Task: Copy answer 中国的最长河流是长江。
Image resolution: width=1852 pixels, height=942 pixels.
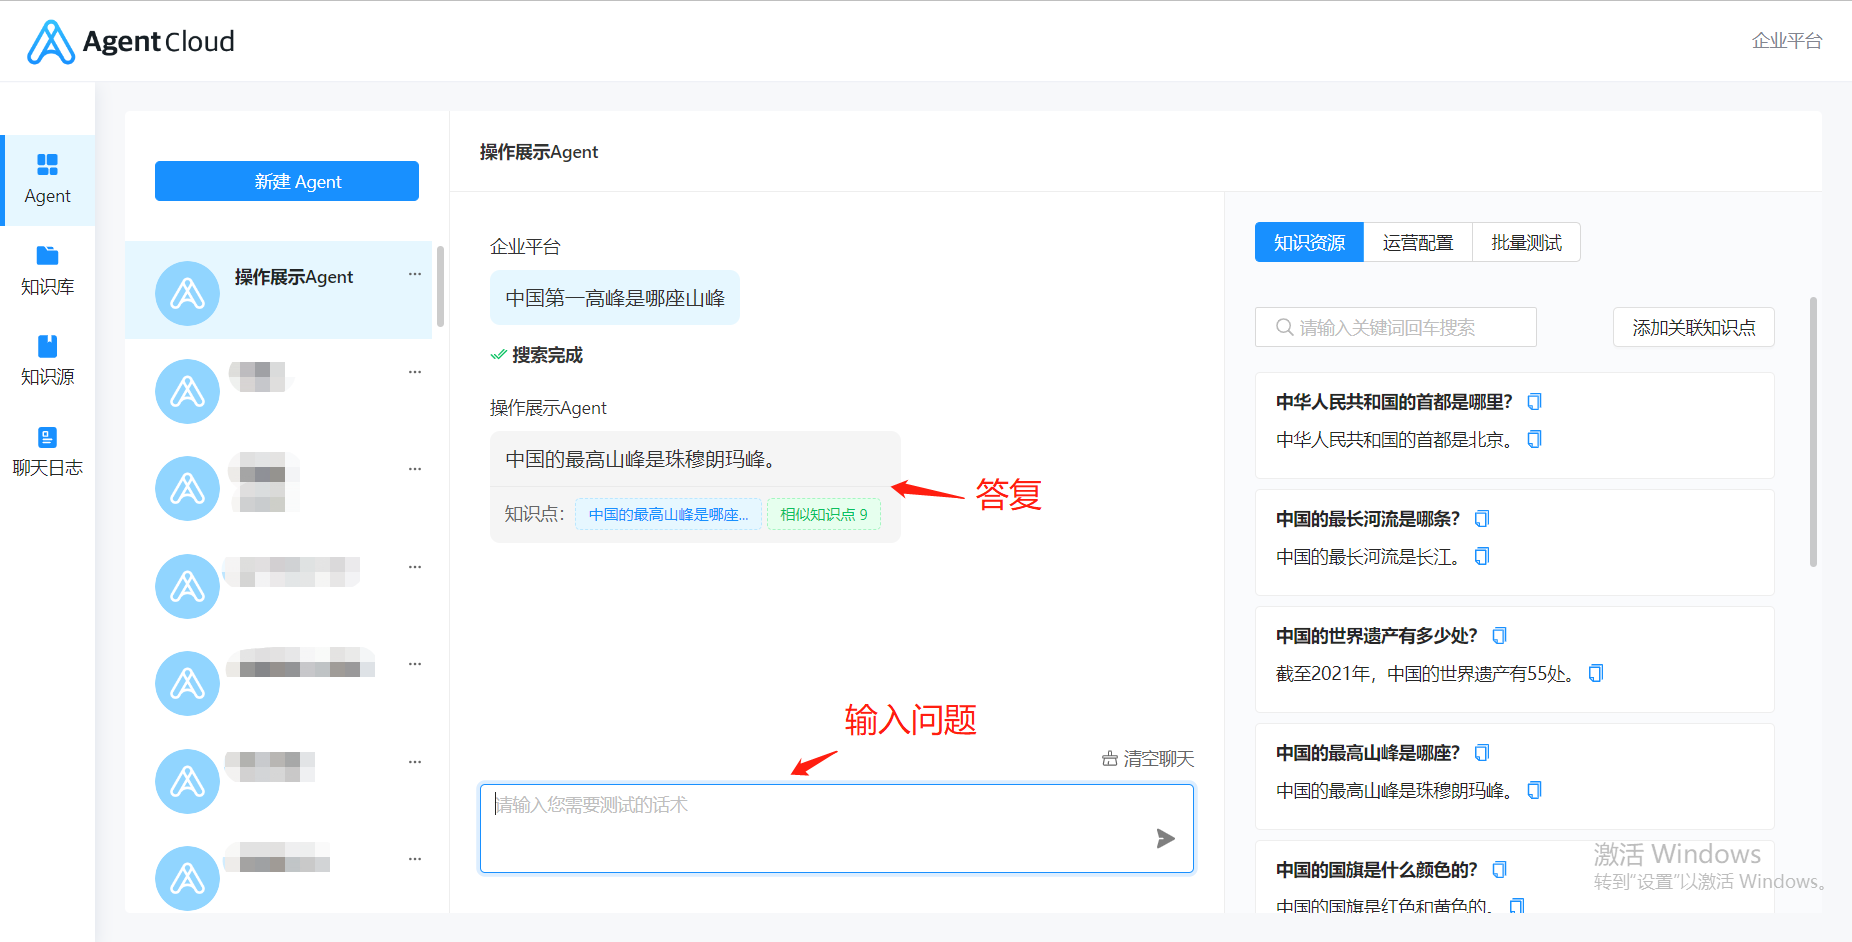Action: 1482,556
